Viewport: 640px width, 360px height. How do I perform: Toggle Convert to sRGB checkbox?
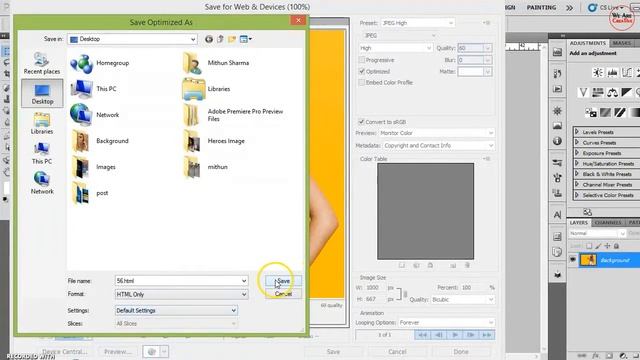pyautogui.click(x=361, y=122)
